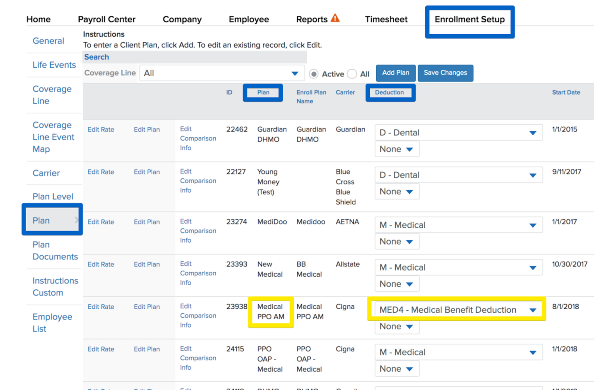Click the Search section heading
594x390 pixels.
click(x=97, y=57)
